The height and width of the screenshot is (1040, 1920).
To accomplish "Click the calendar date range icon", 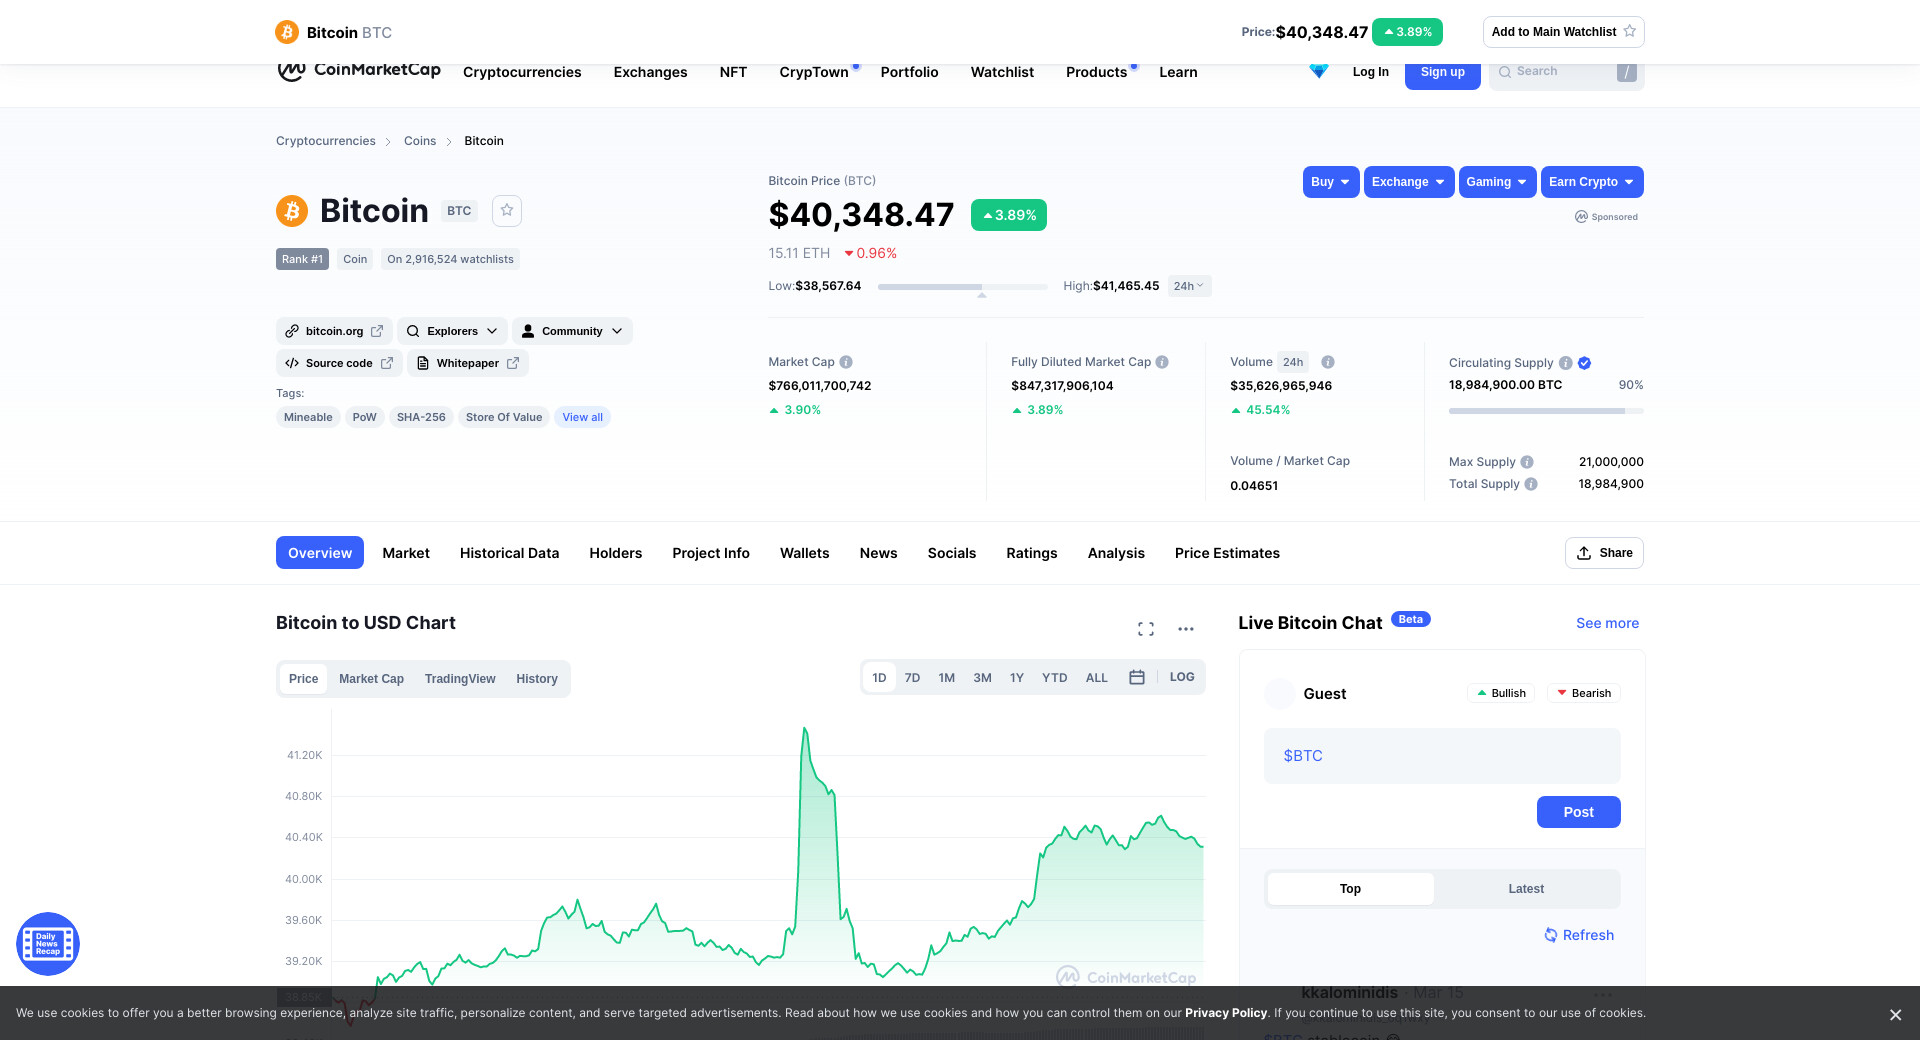I will tap(1137, 677).
